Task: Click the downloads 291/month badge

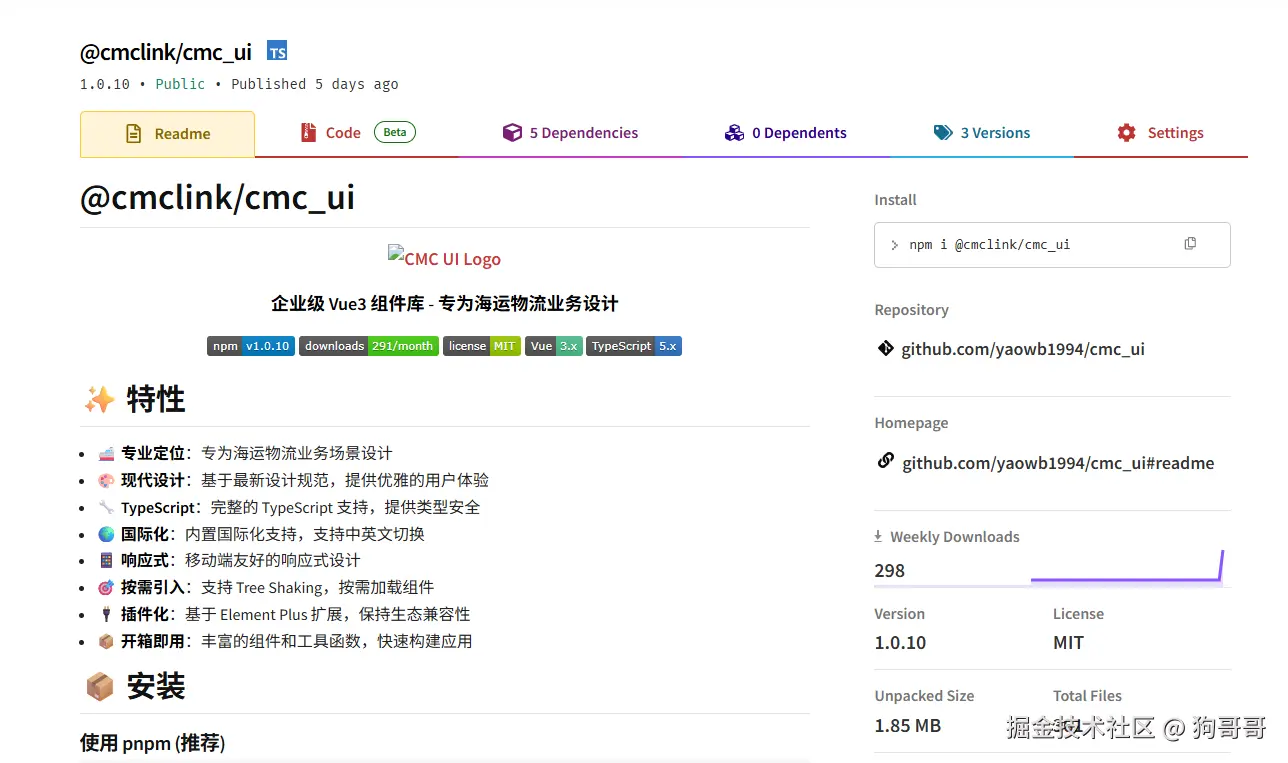Action: [368, 346]
